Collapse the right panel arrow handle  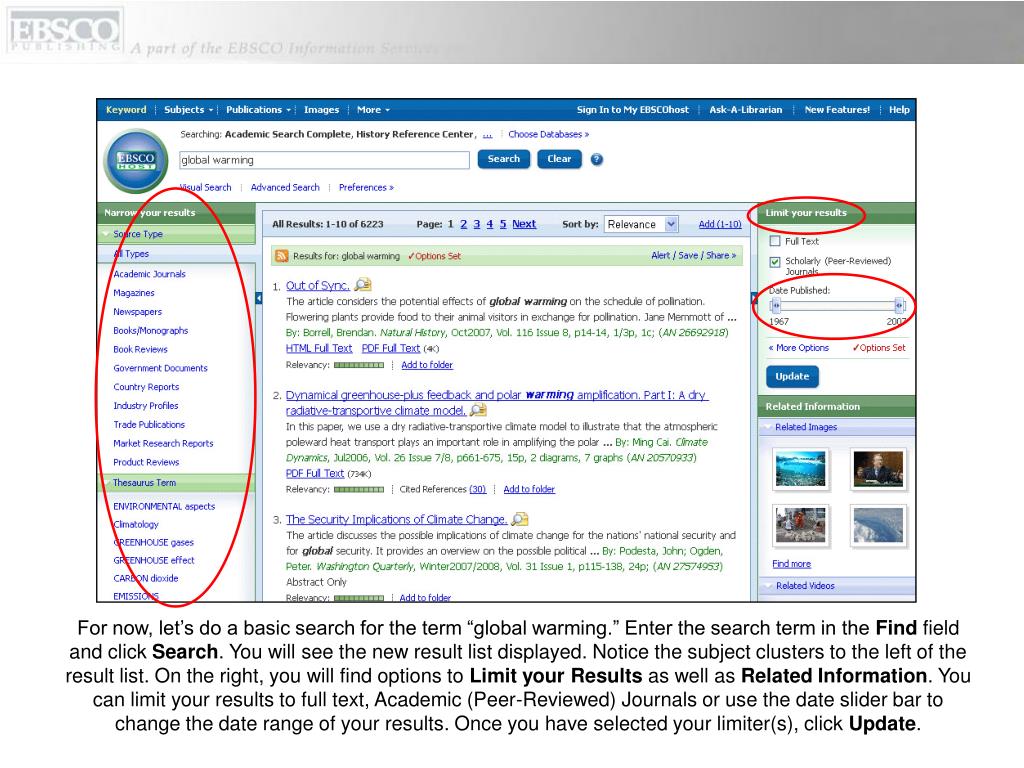pyautogui.click(x=754, y=298)
